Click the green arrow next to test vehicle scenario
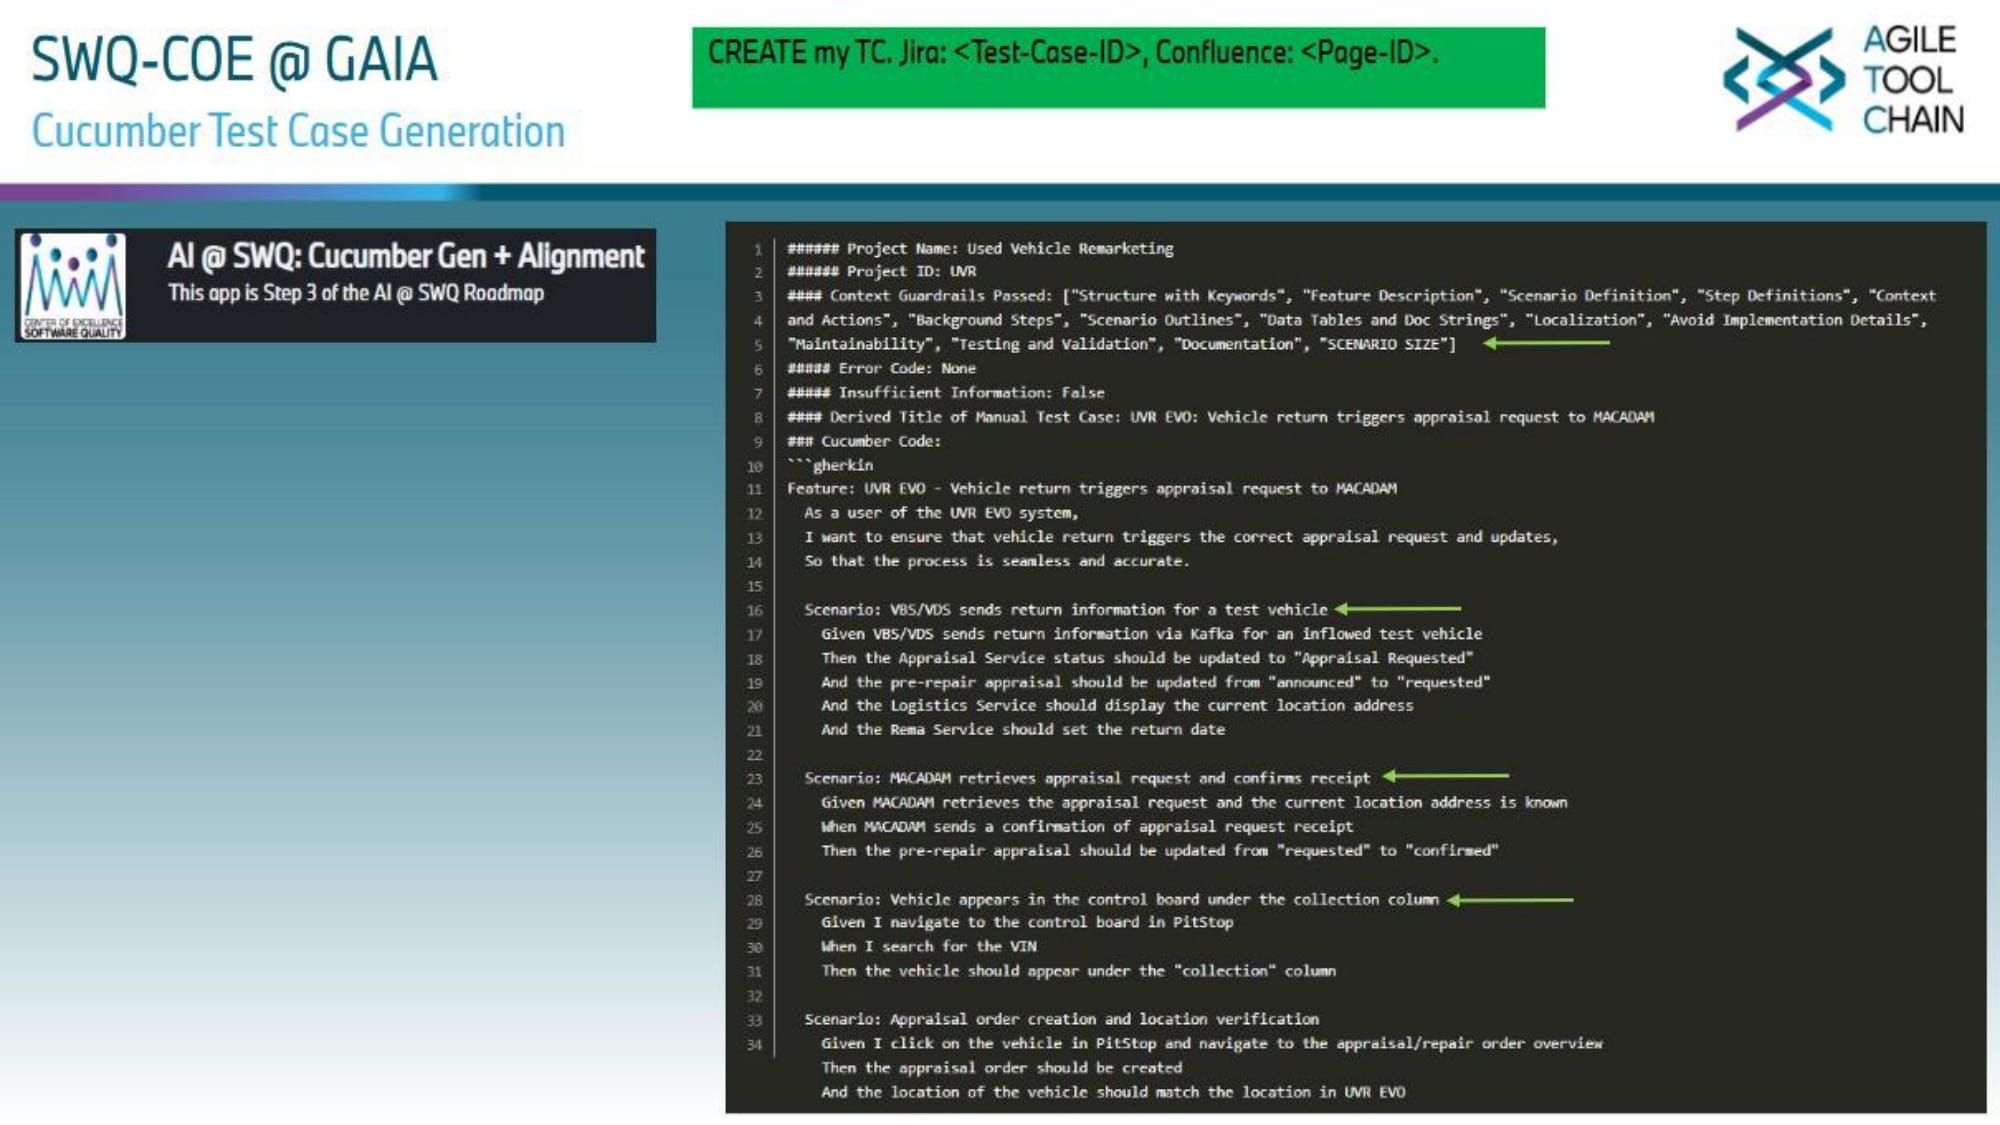The image size is (2000, 1125). point(1398,608)
